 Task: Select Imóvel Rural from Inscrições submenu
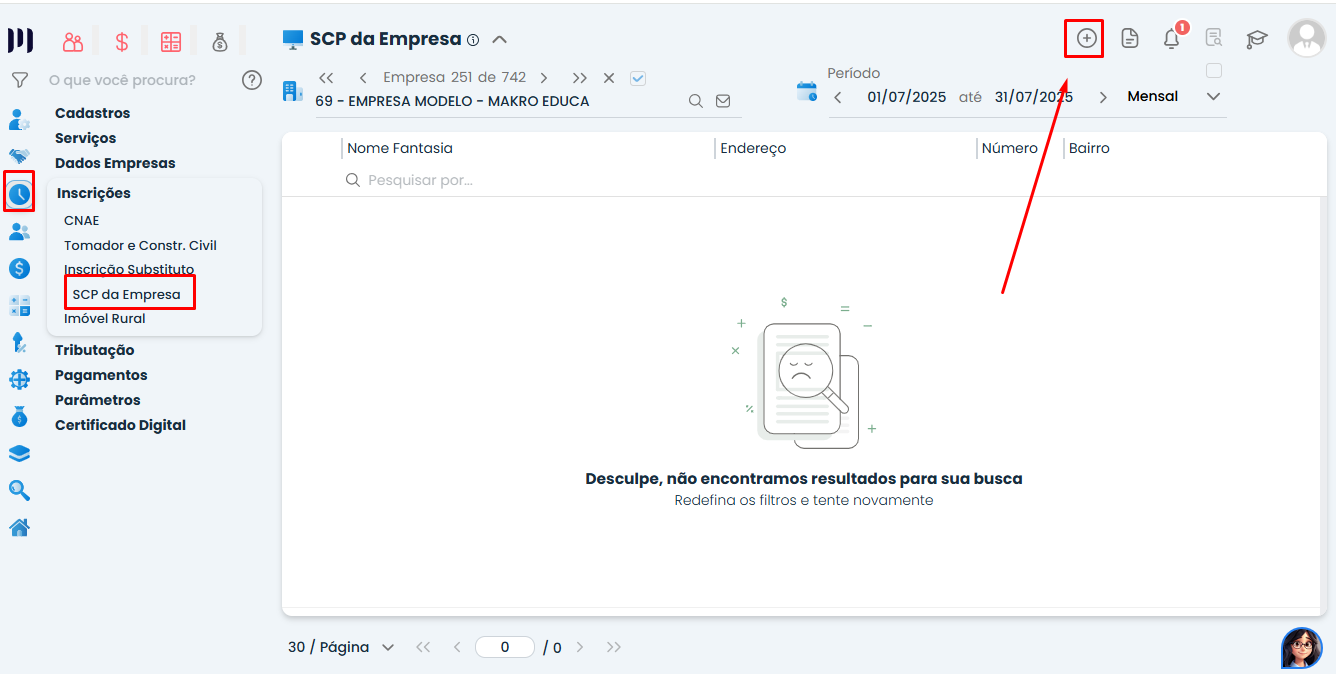[105, 318]
